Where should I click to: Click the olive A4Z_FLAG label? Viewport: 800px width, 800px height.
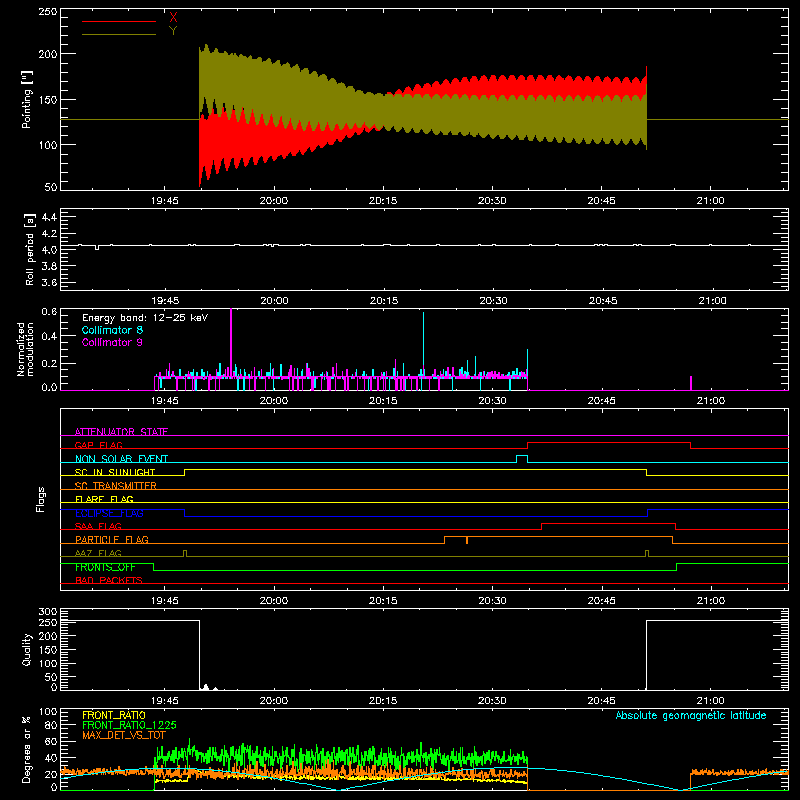point(98,553)
